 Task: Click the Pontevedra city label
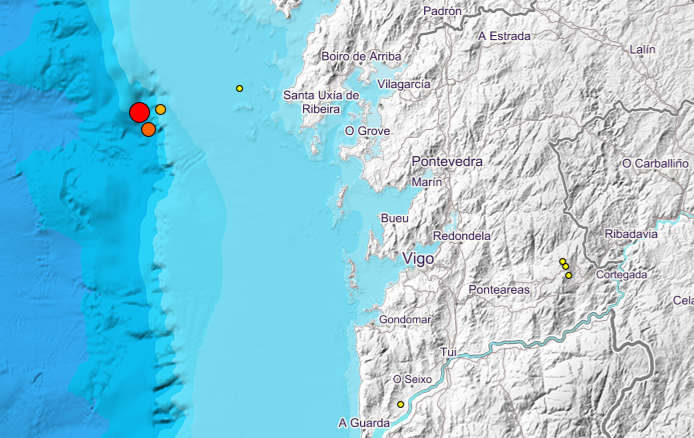[x=447, y=161]
